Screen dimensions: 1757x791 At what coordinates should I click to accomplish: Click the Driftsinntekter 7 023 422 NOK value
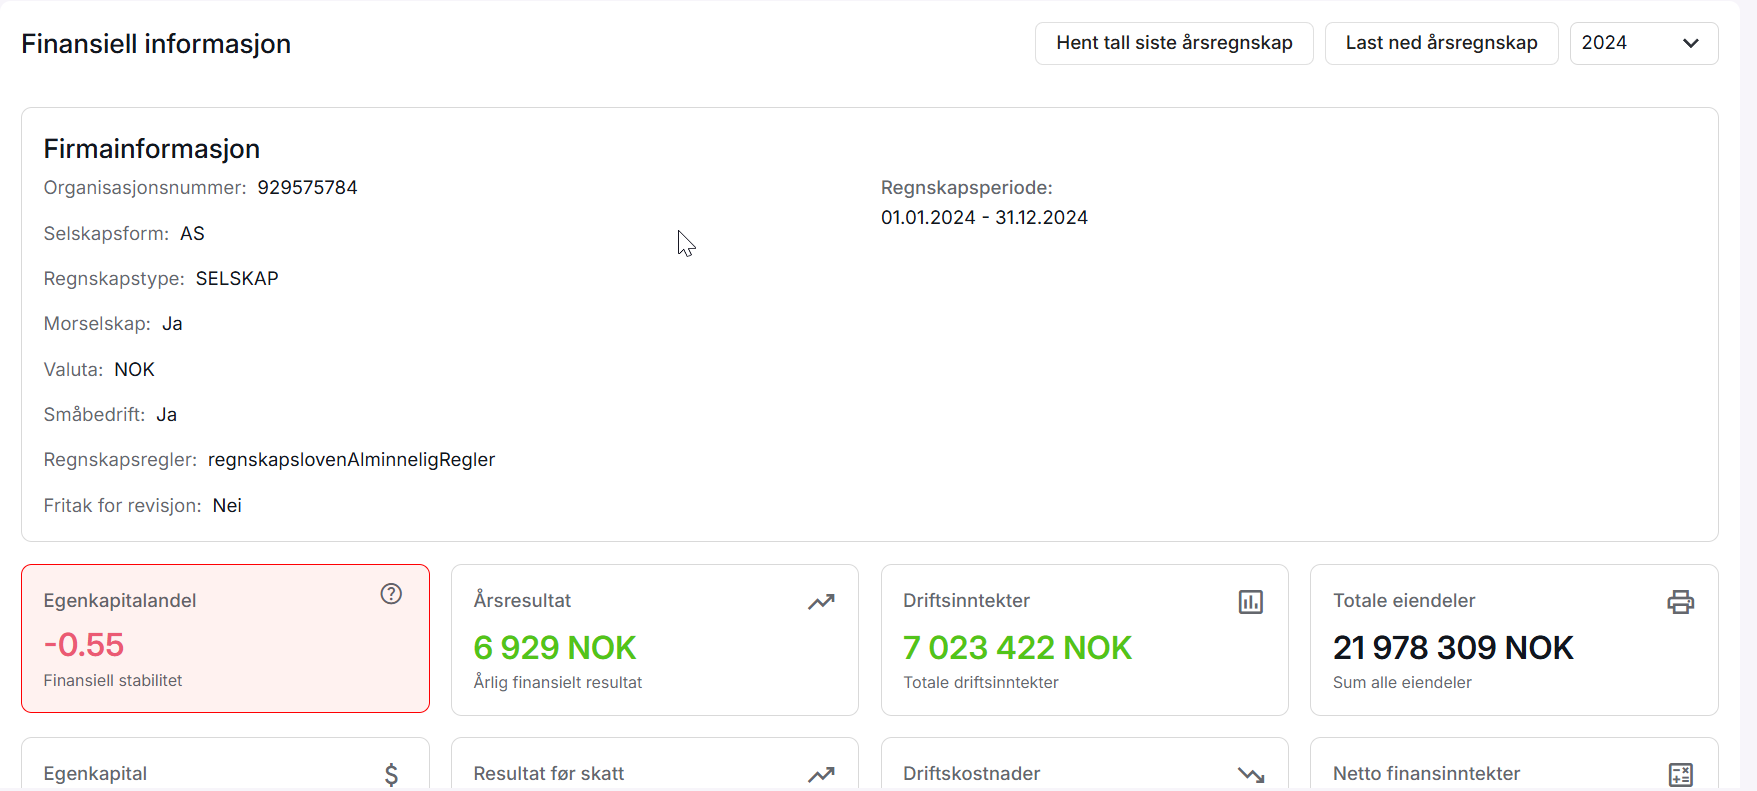point(1017,648)
